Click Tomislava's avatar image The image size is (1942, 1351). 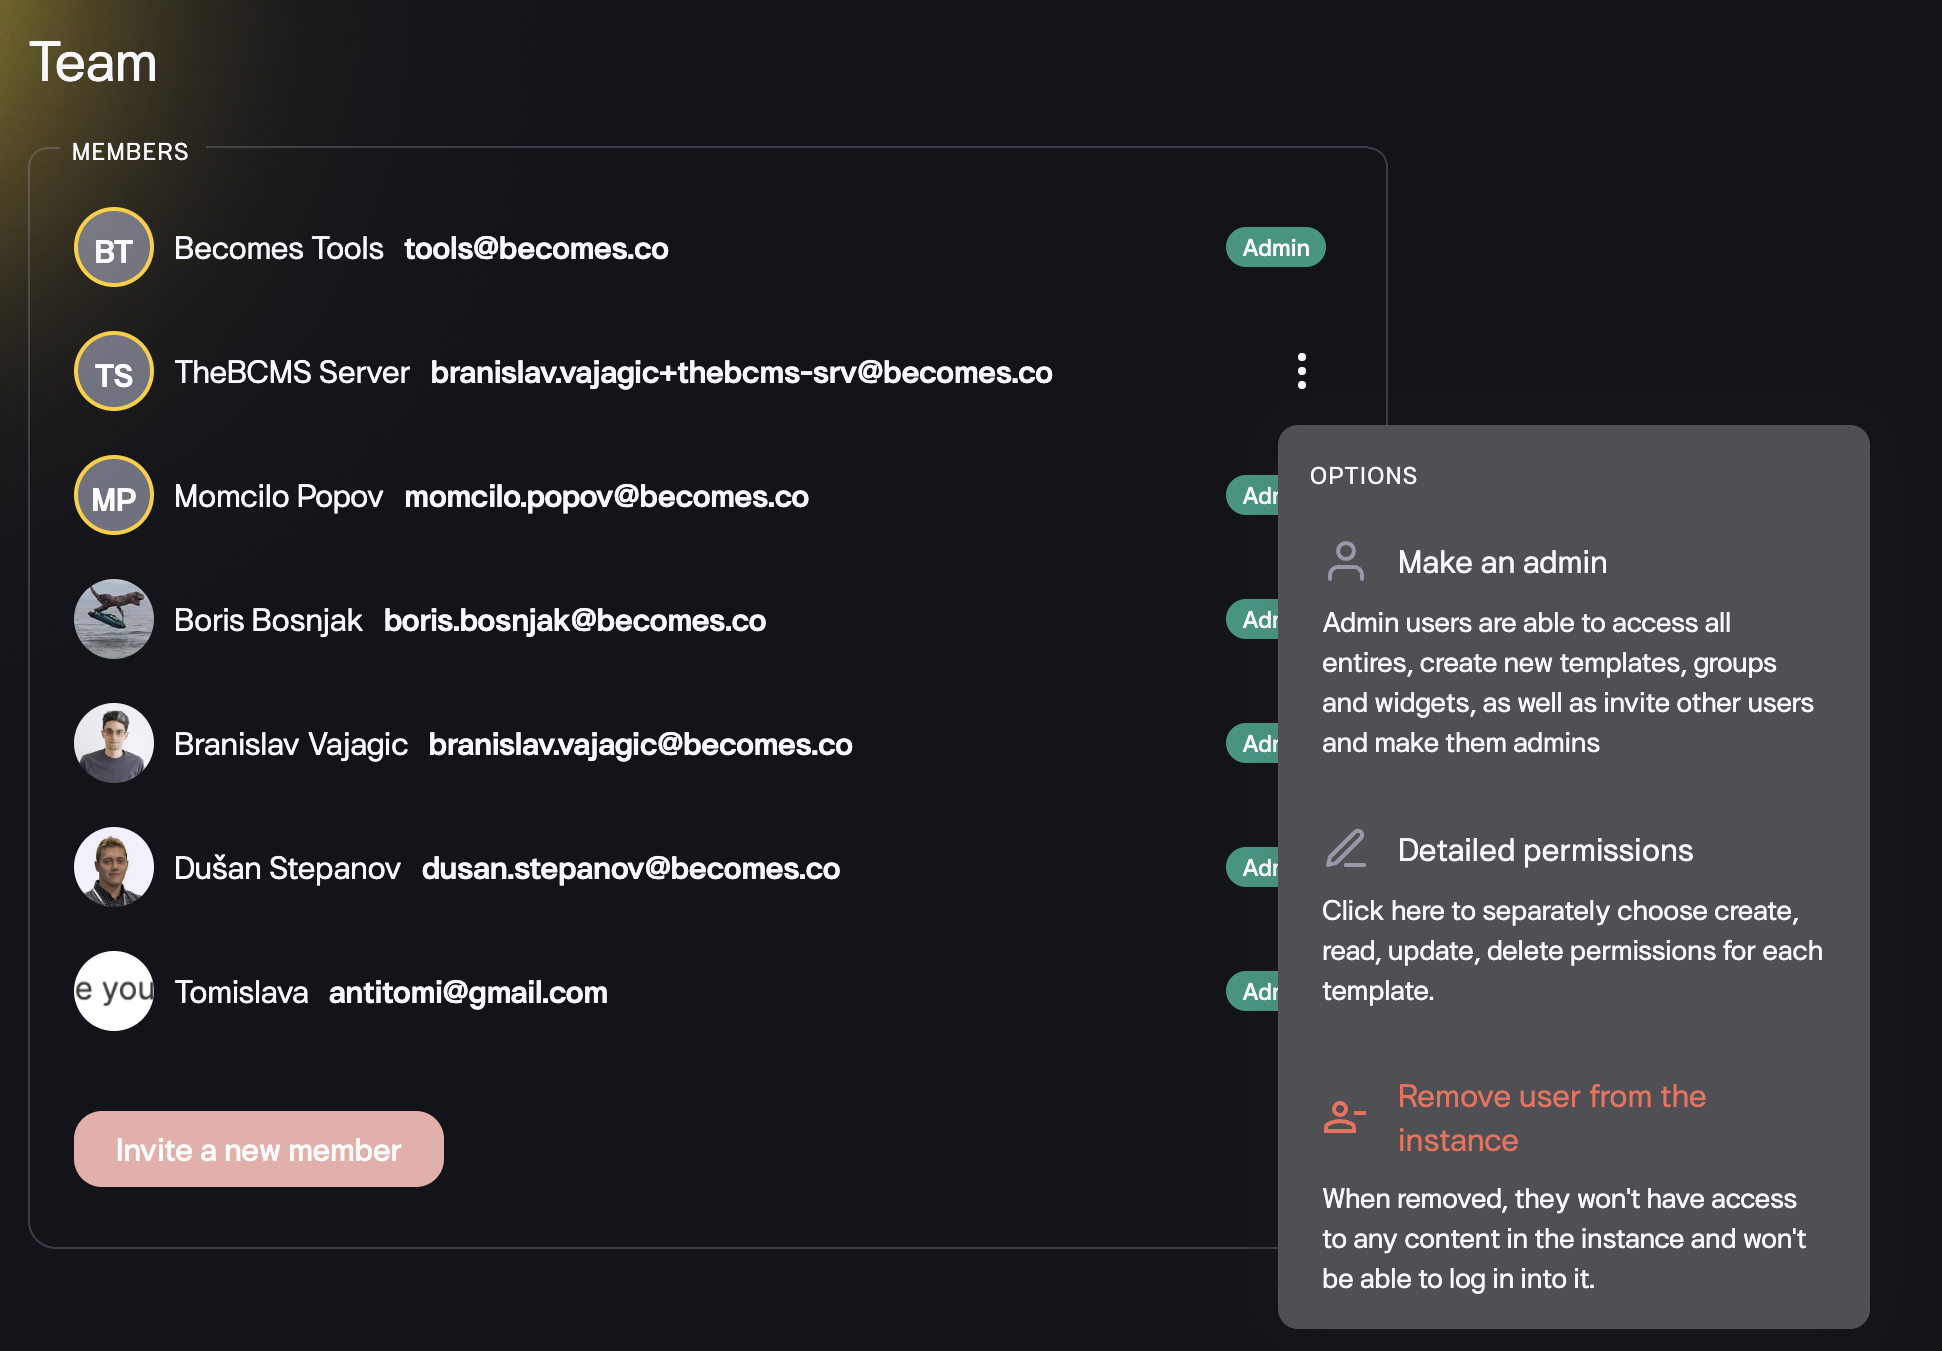(x=114, y=992)
